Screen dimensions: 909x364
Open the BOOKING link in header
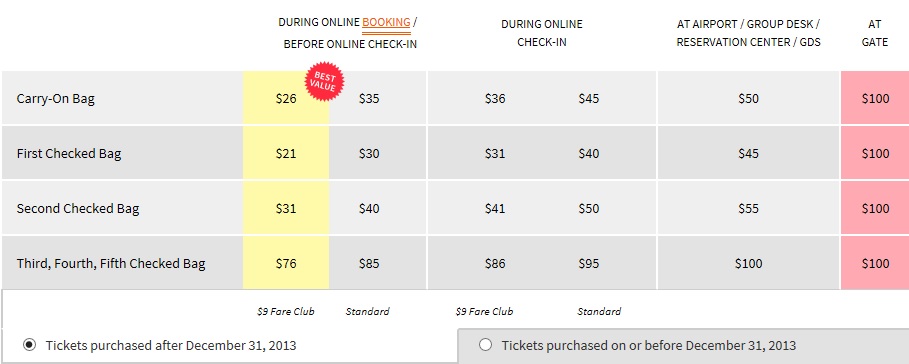(x=386, y=23)
